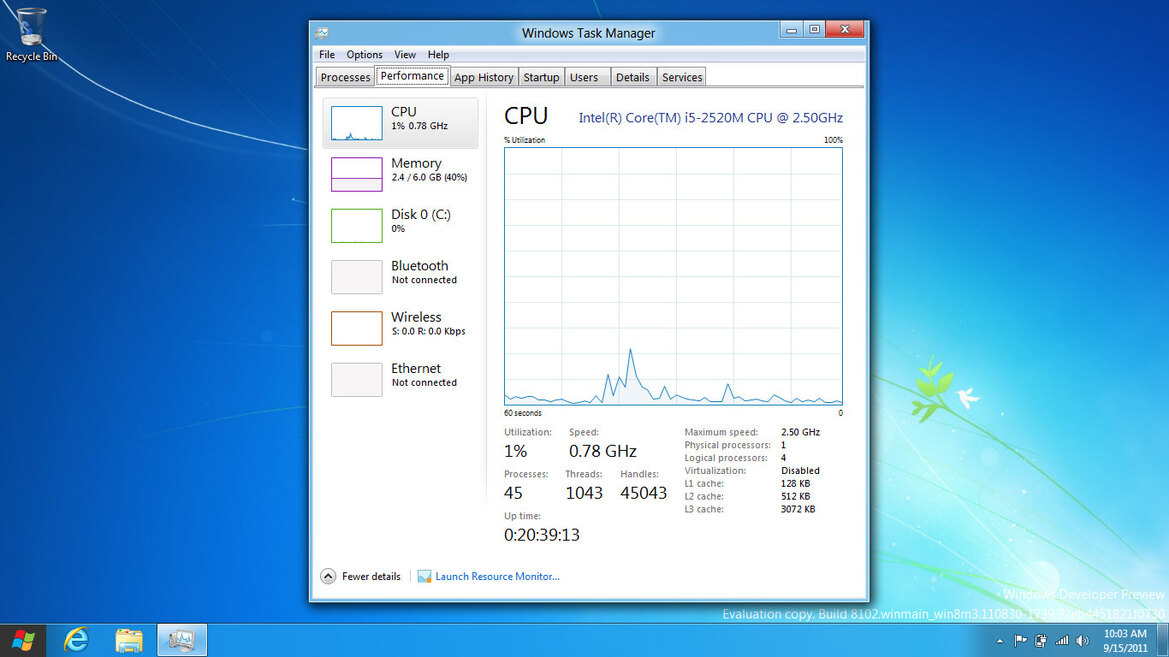Click the power tray icon
The image size is (1169, 657).
(x=1041, y=641)
